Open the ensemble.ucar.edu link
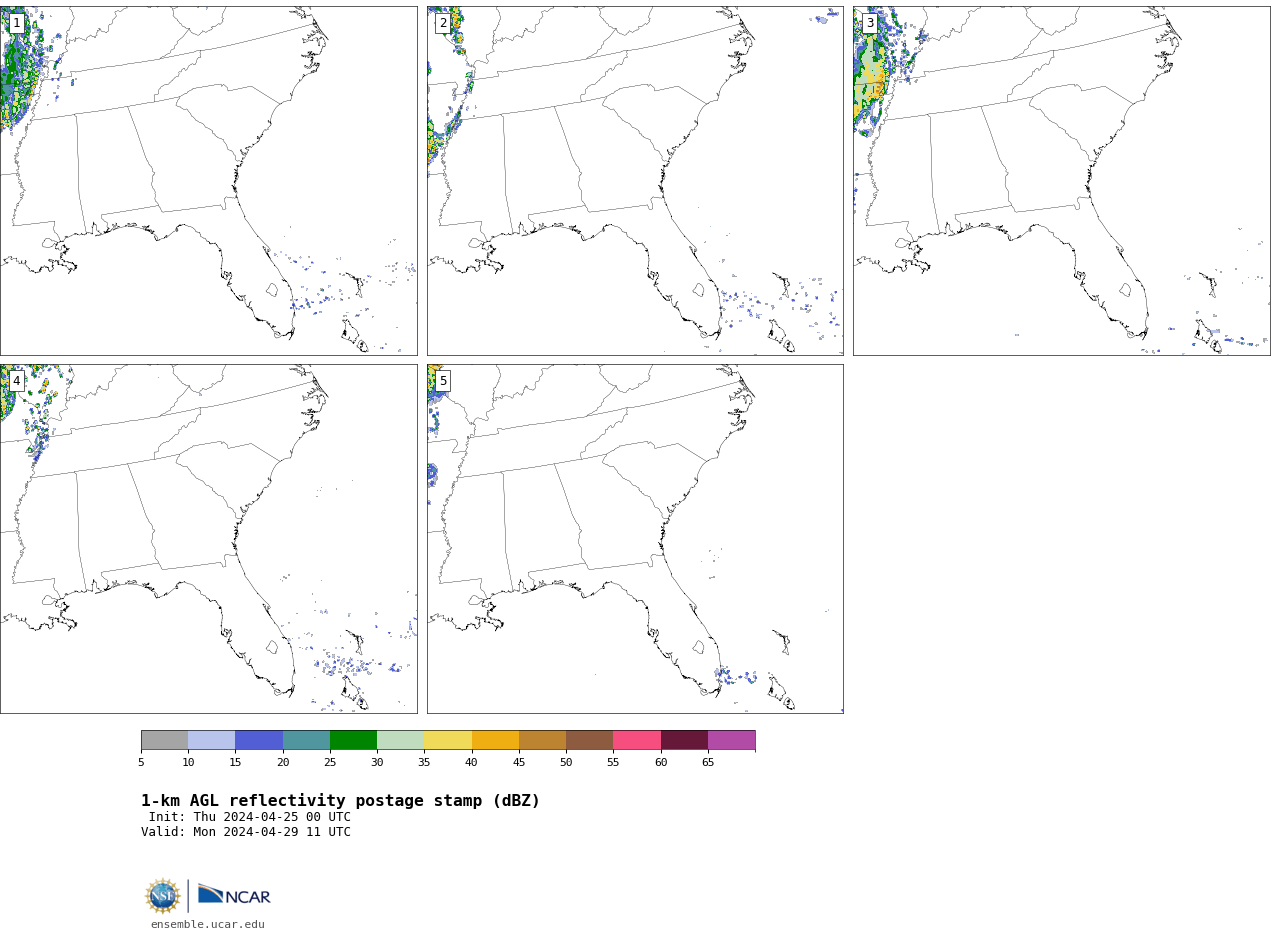Viewport: 1280px width, 936px height. click(x=208, y=925)
